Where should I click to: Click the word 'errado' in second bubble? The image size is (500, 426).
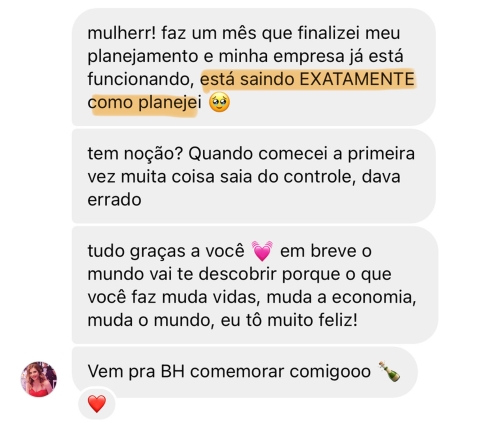(x=114, y=200)
